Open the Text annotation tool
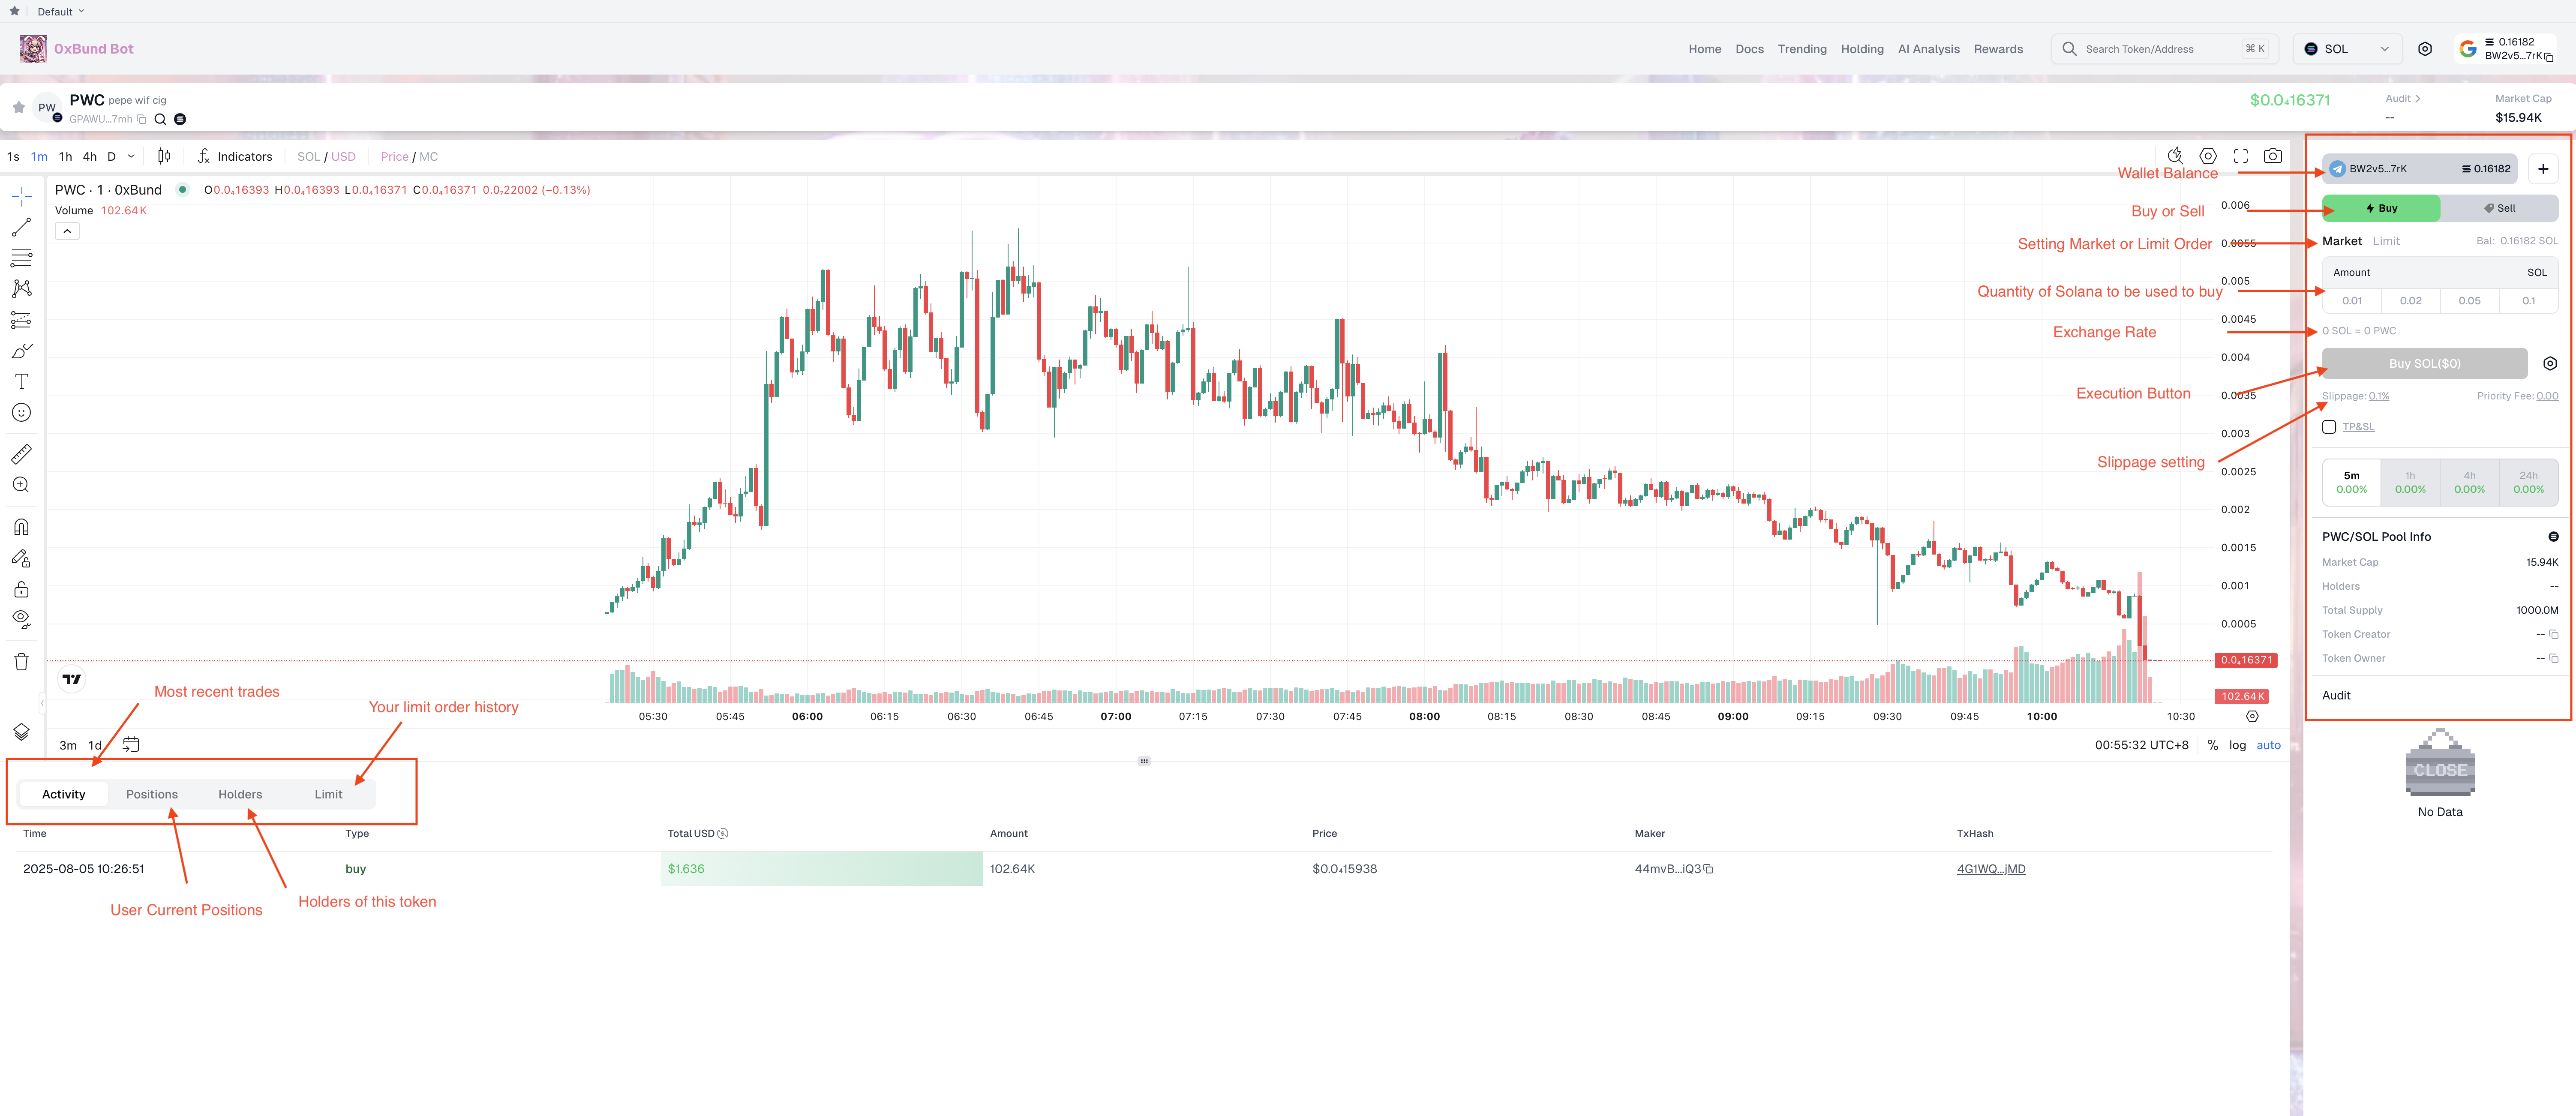The image size is (2576, 1116). click(x=21, y=381)
